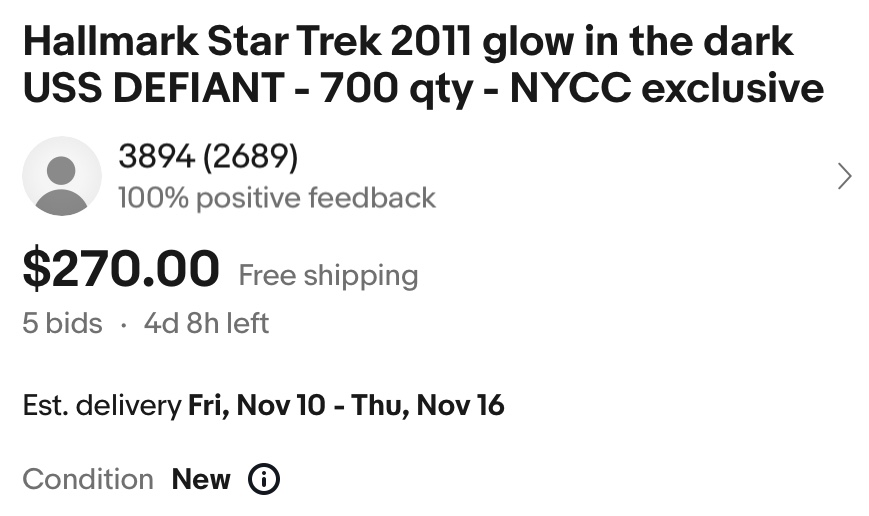Click the $270.00 current bid price
The width and height of the screenshot is (869, 516).
click(x=121, y=269)
